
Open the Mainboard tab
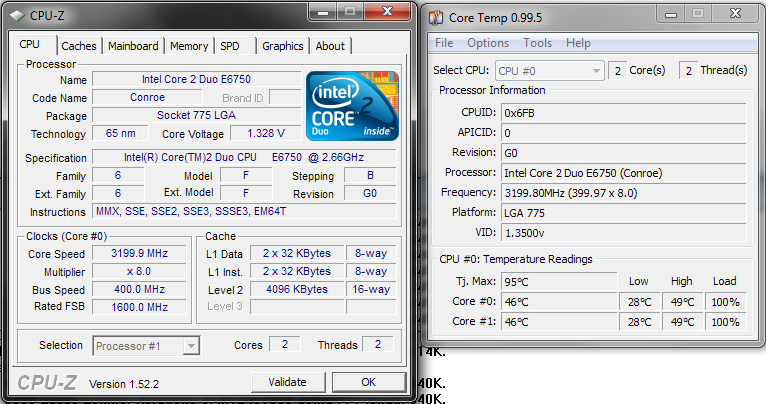(x=133, y=46)
